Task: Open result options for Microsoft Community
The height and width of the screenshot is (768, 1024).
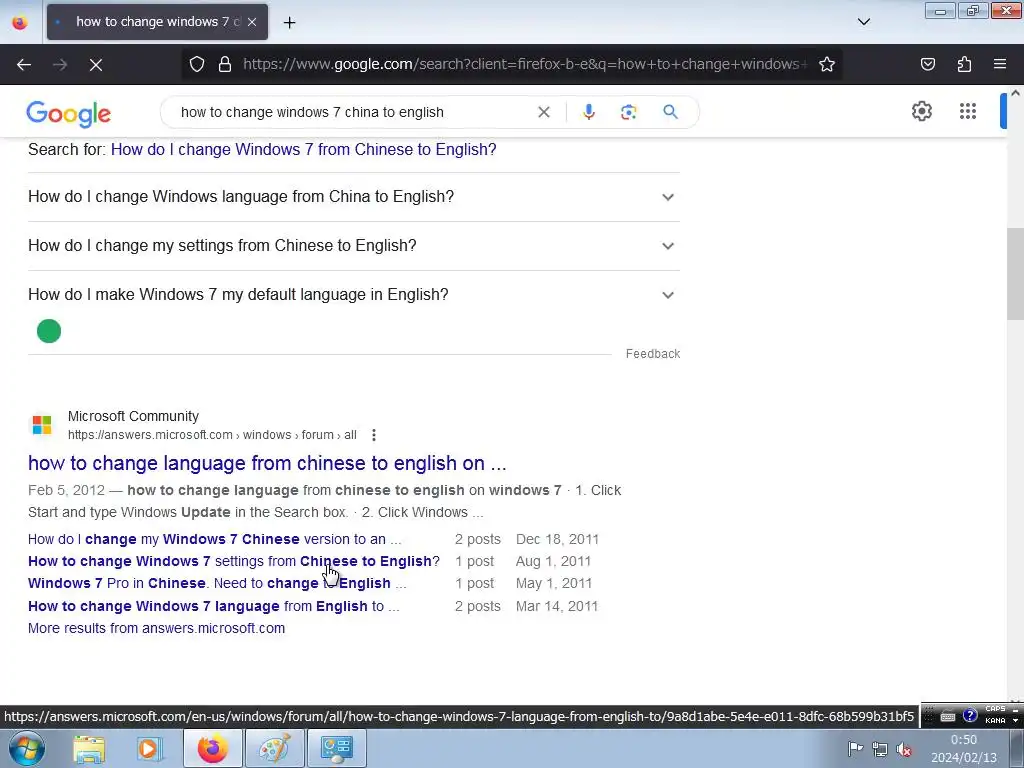Action: tap(374, 435)
